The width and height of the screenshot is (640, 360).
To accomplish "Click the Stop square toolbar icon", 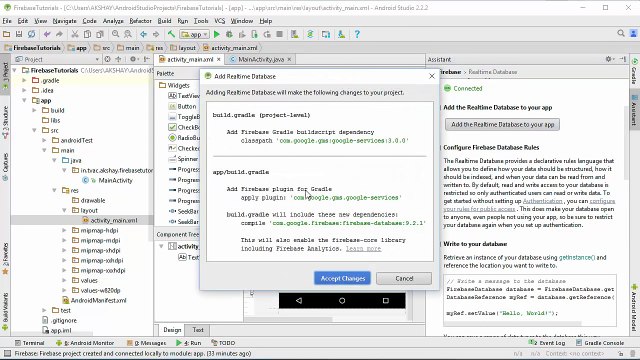I will click(x=280, y=34).
